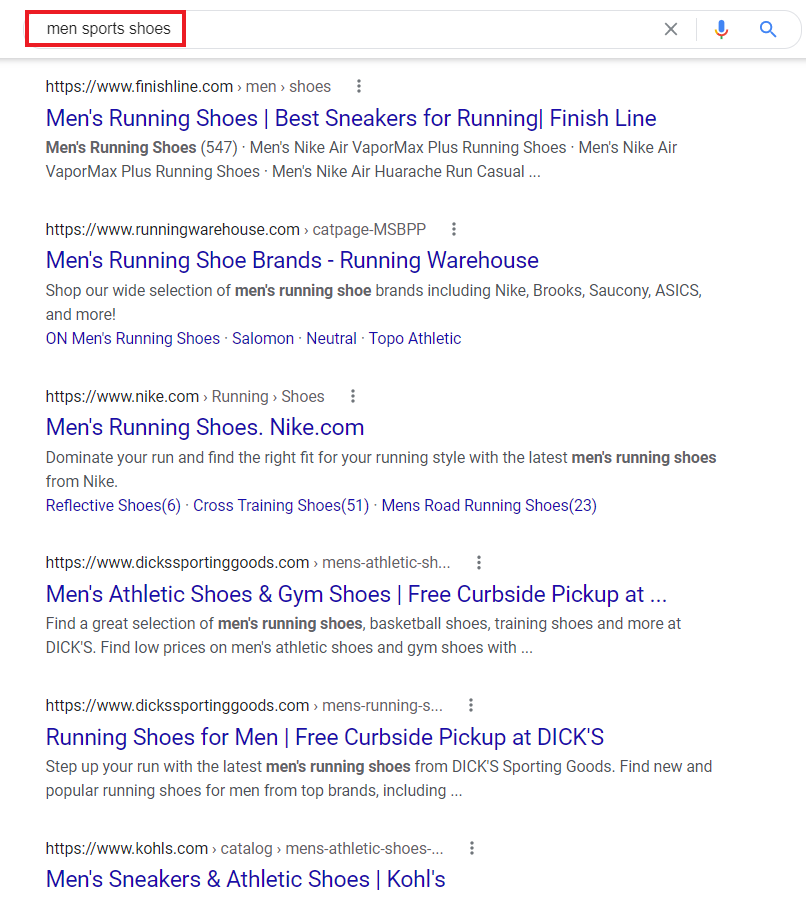This screenshot has height=897, width=806.
Task: Open three-dot menu beside kohls.com result
Action: pos(472,848)
